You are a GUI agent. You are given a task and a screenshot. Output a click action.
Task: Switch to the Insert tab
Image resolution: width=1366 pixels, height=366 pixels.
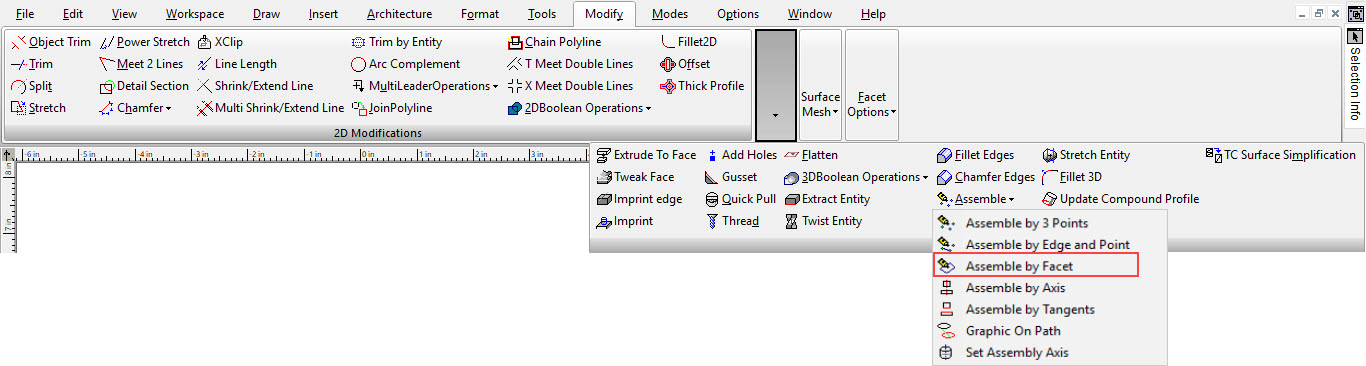324,14
